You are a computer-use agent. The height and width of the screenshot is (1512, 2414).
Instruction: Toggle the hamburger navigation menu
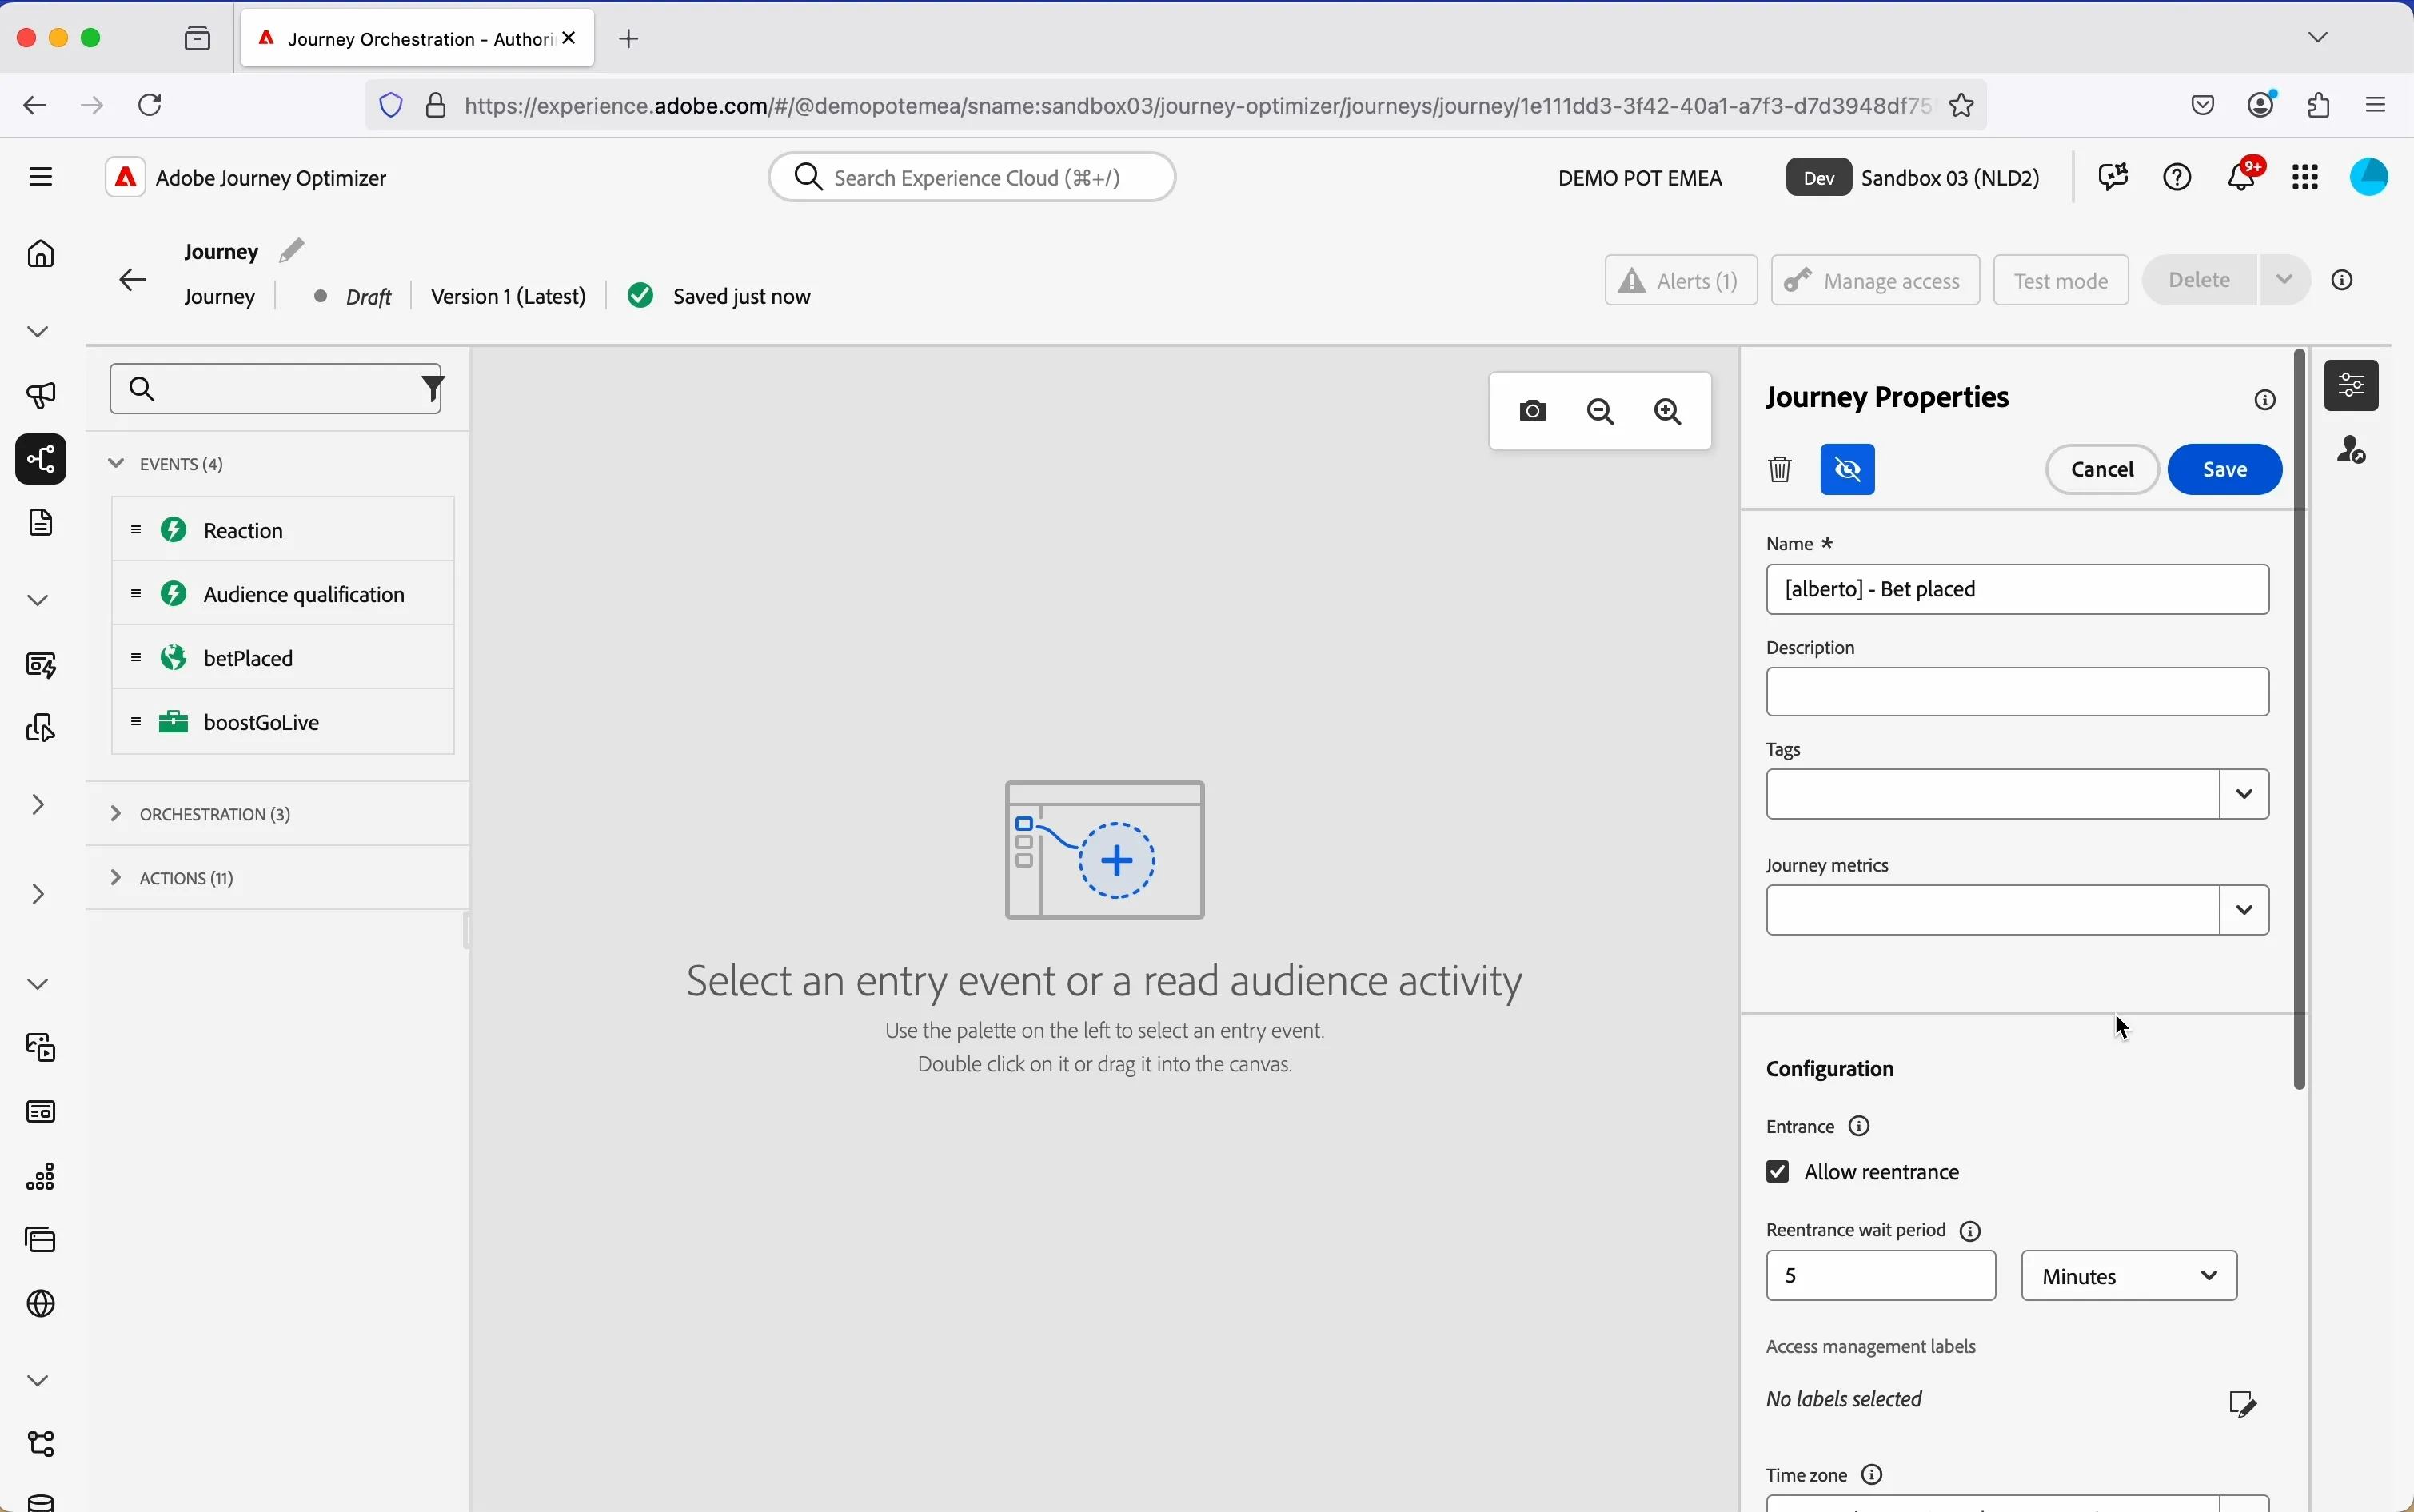pyautogui.click(x=41, y=177)
